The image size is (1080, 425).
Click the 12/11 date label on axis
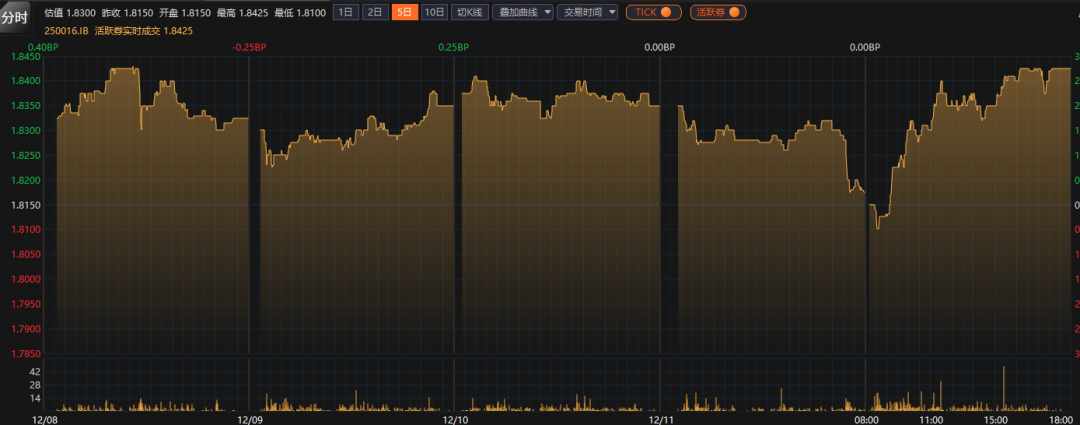coord(661,419)
